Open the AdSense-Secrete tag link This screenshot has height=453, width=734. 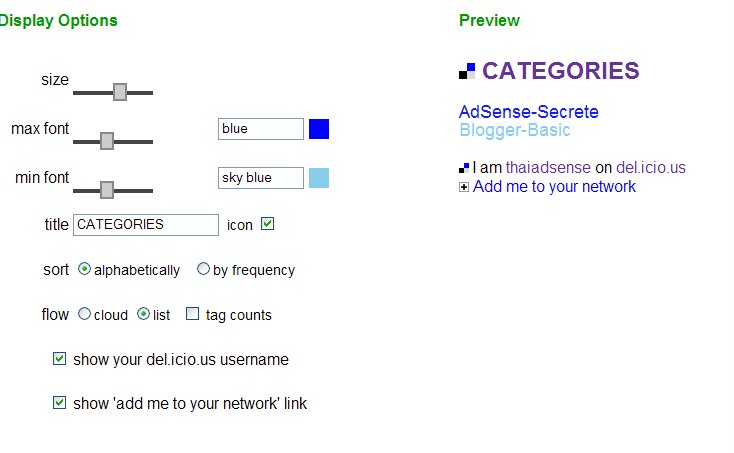528,112
